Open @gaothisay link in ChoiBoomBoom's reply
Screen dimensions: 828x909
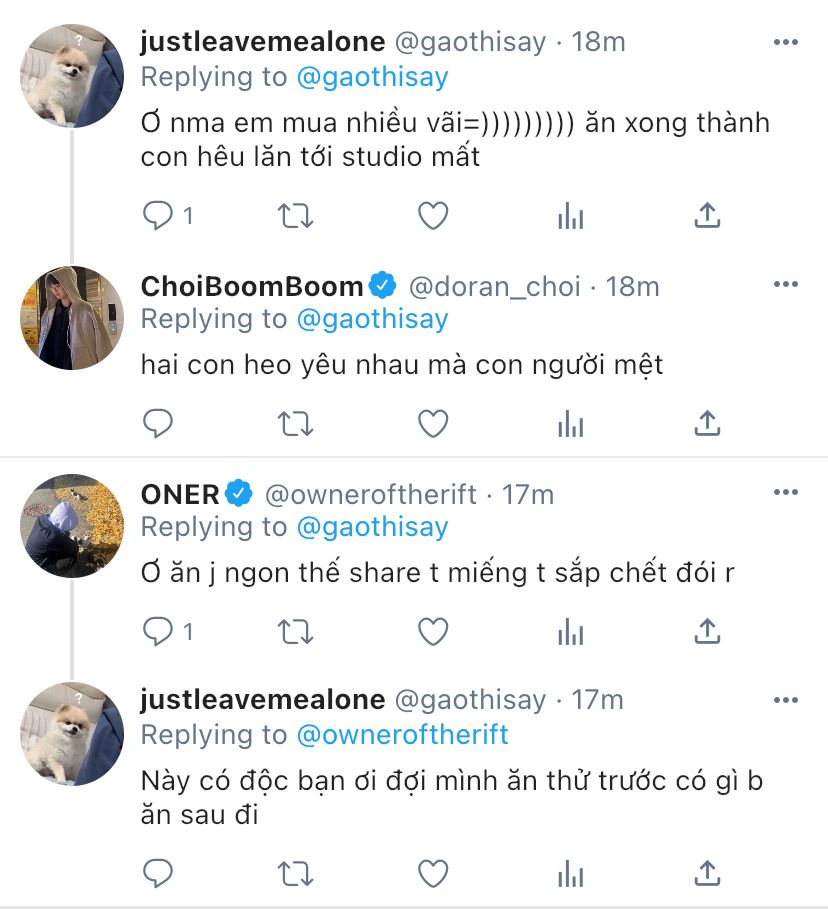(372, 319)
